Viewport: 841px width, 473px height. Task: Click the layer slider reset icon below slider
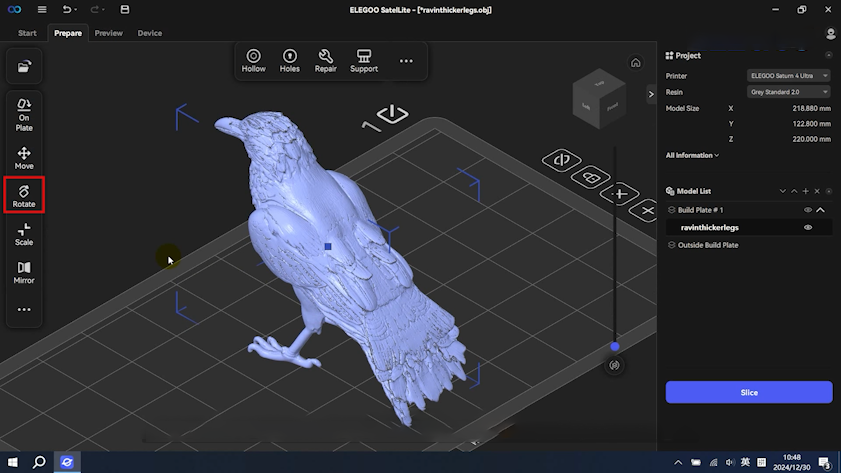click(615, 366)
